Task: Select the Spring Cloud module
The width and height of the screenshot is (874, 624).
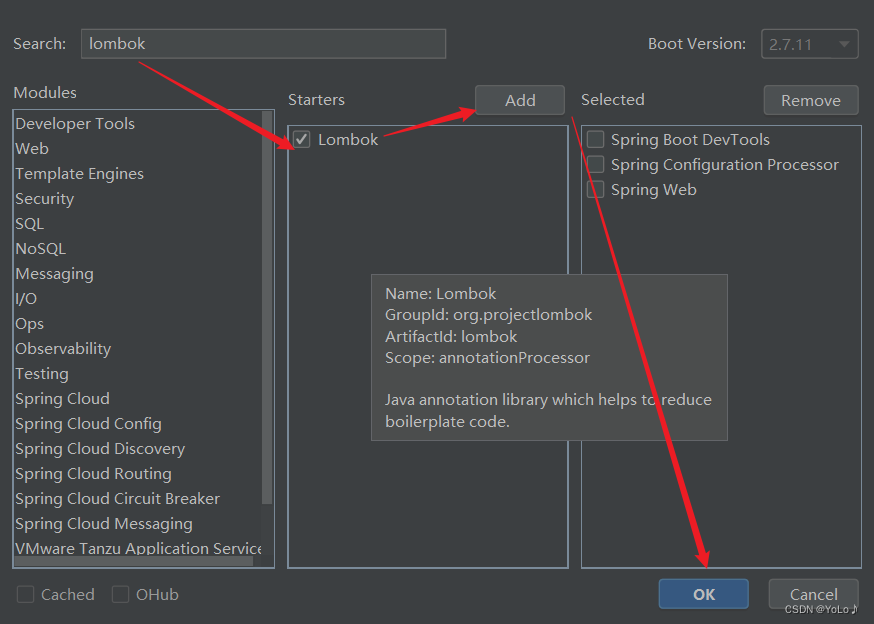Action: point(137,399)
